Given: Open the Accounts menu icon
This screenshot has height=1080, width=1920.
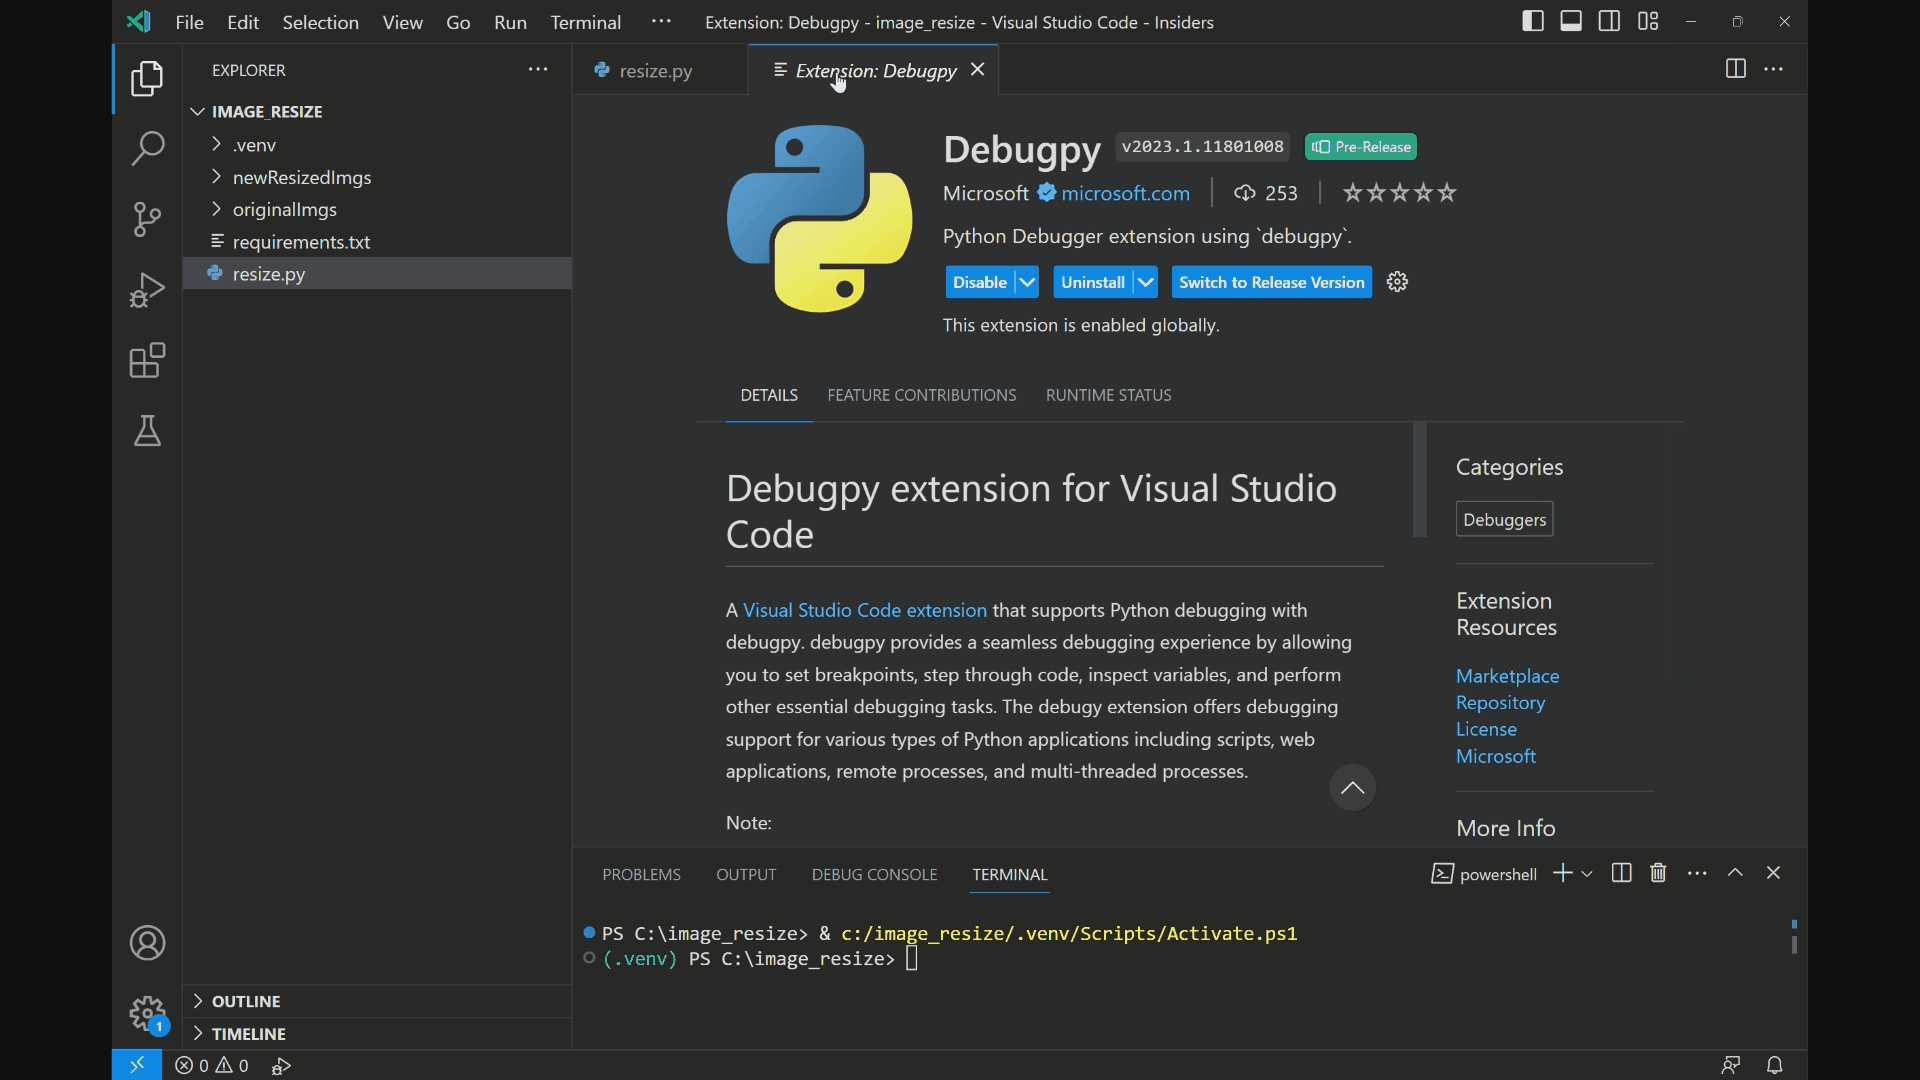Looking at the screenshot, I should pyautogui.click(x=147, y=943).
